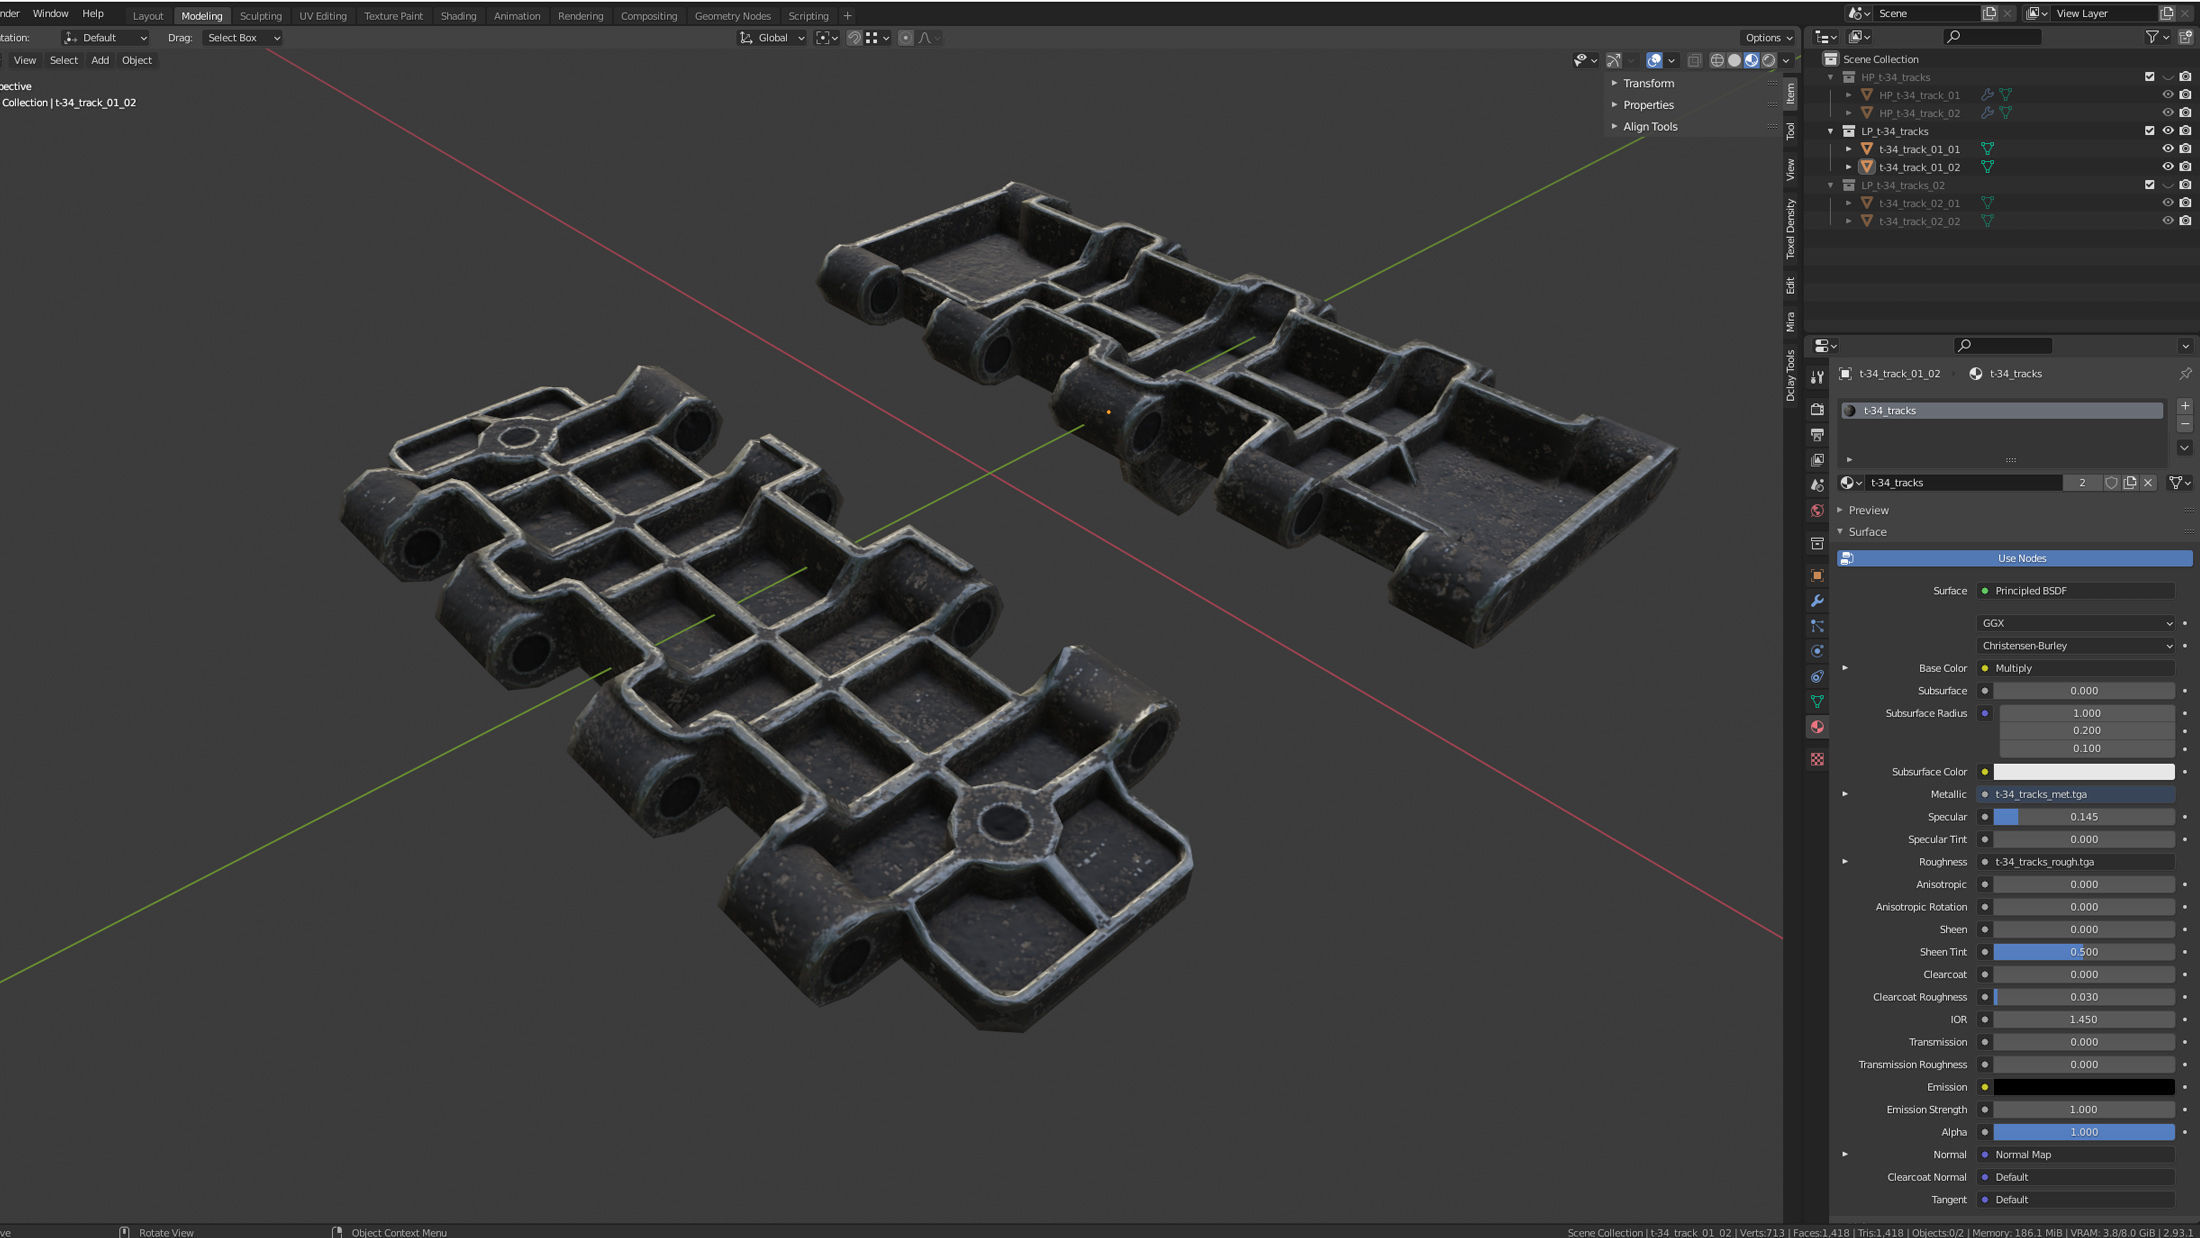
Task: Open the Modifier properties wrench tab
Action: pos(1817,600)
